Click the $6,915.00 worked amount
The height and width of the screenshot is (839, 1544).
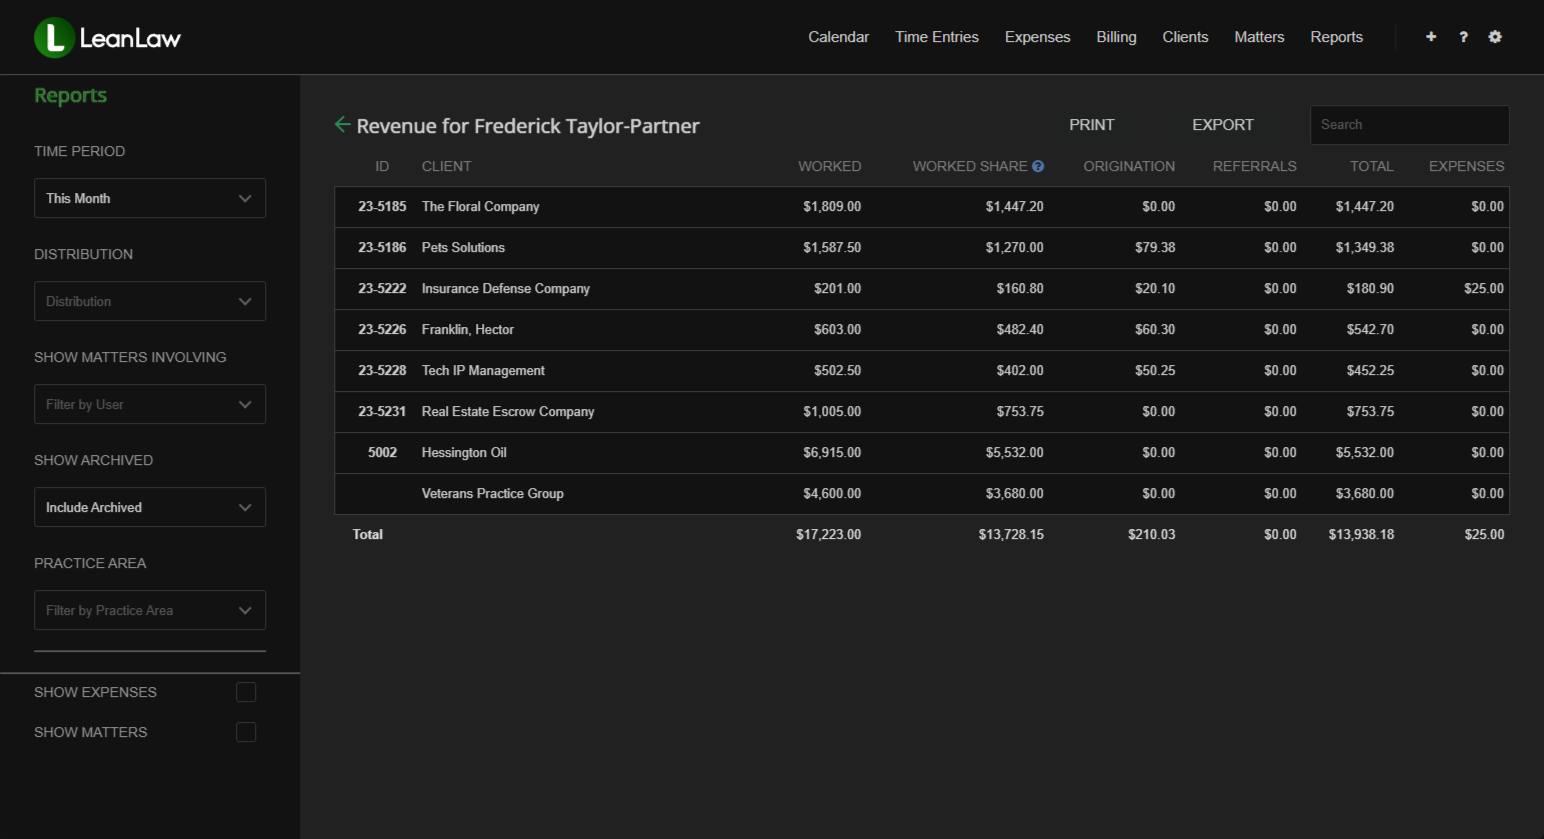(x=832, y=453)
